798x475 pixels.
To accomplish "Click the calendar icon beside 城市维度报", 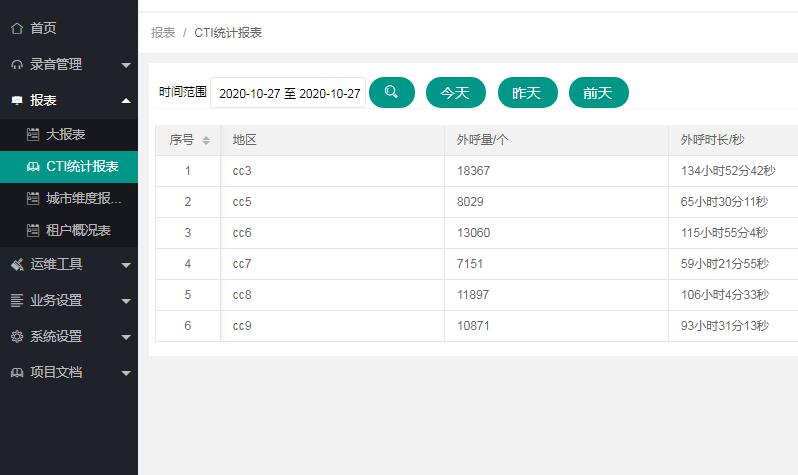I will [33, 199].
